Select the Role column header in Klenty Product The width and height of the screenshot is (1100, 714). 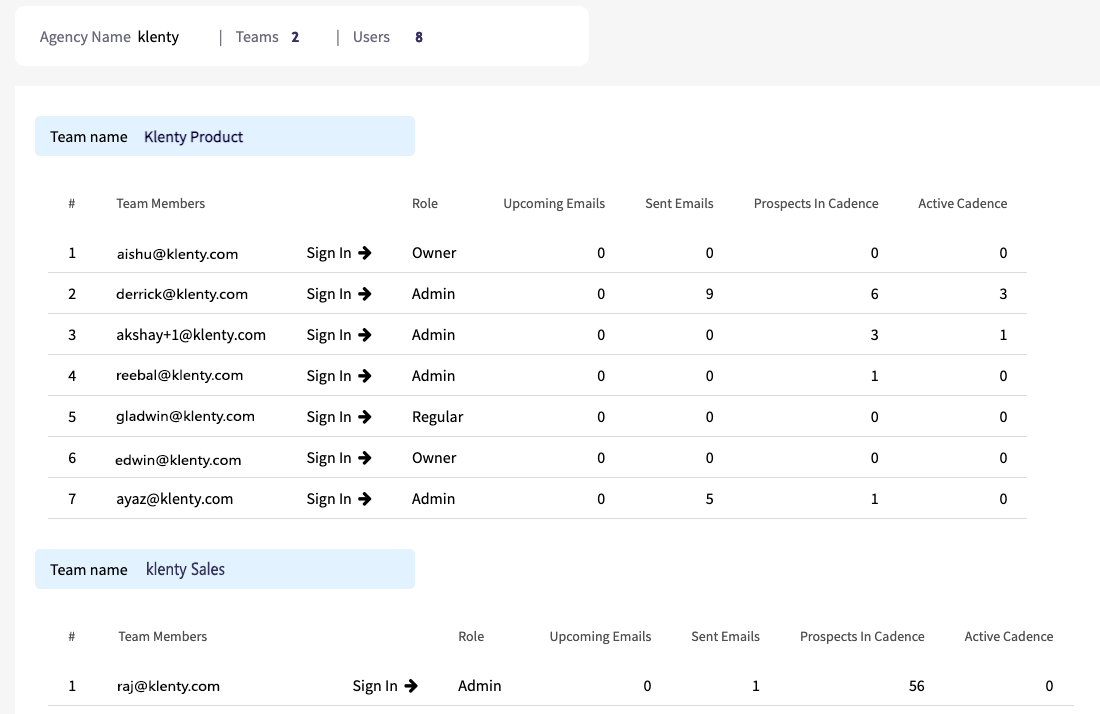pyautogui.click(x=425, y=204)
